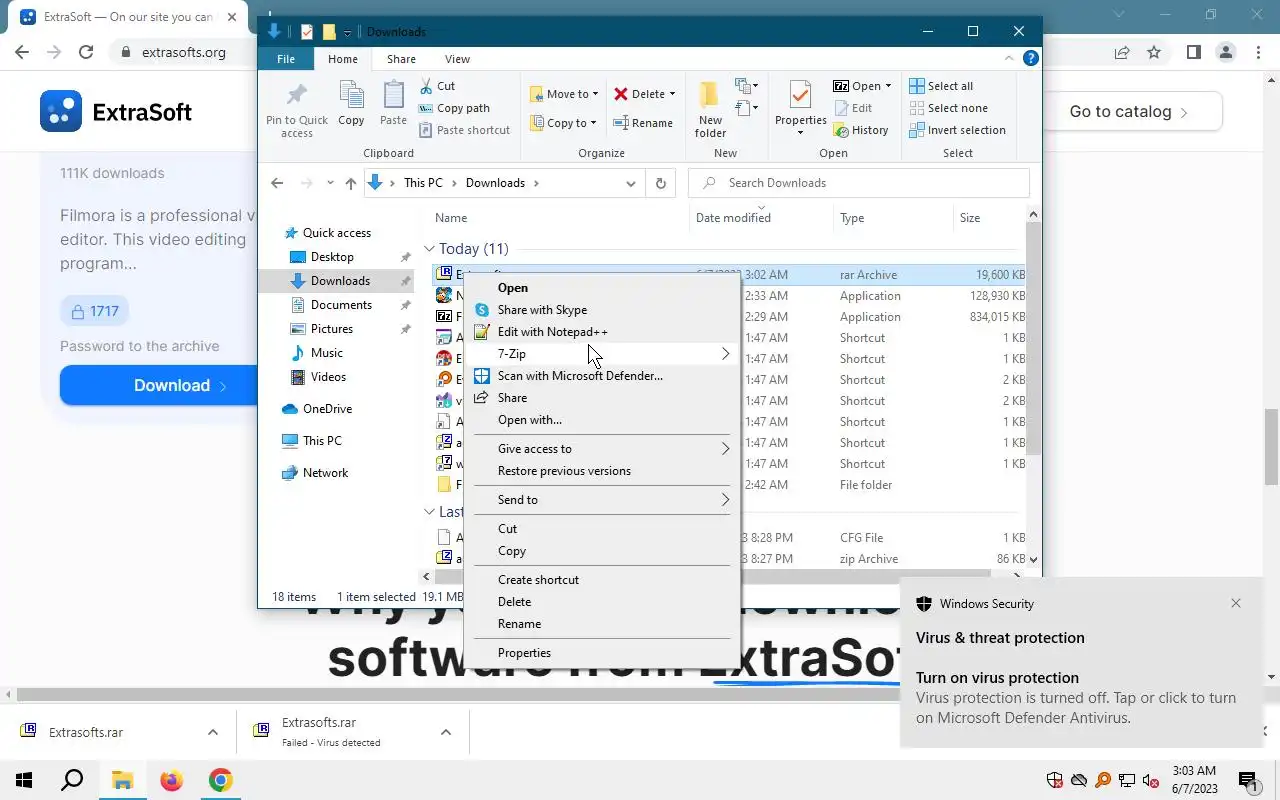Choose Scan with Microsoft Defender

[600, 376]
